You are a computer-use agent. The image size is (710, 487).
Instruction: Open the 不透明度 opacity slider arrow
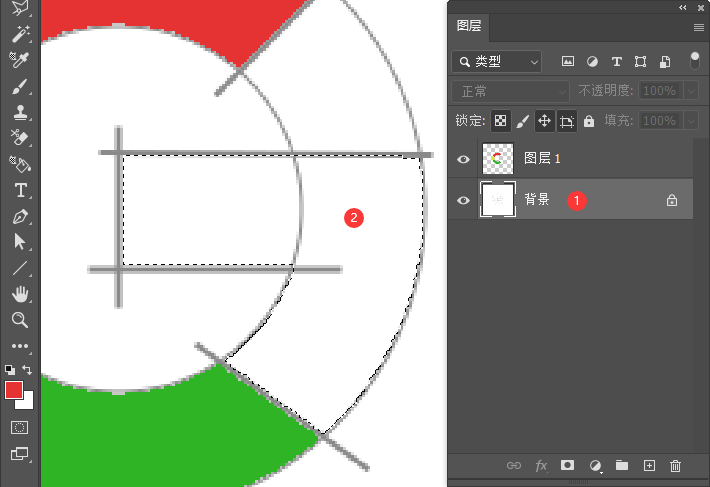[x=691, y=91]
